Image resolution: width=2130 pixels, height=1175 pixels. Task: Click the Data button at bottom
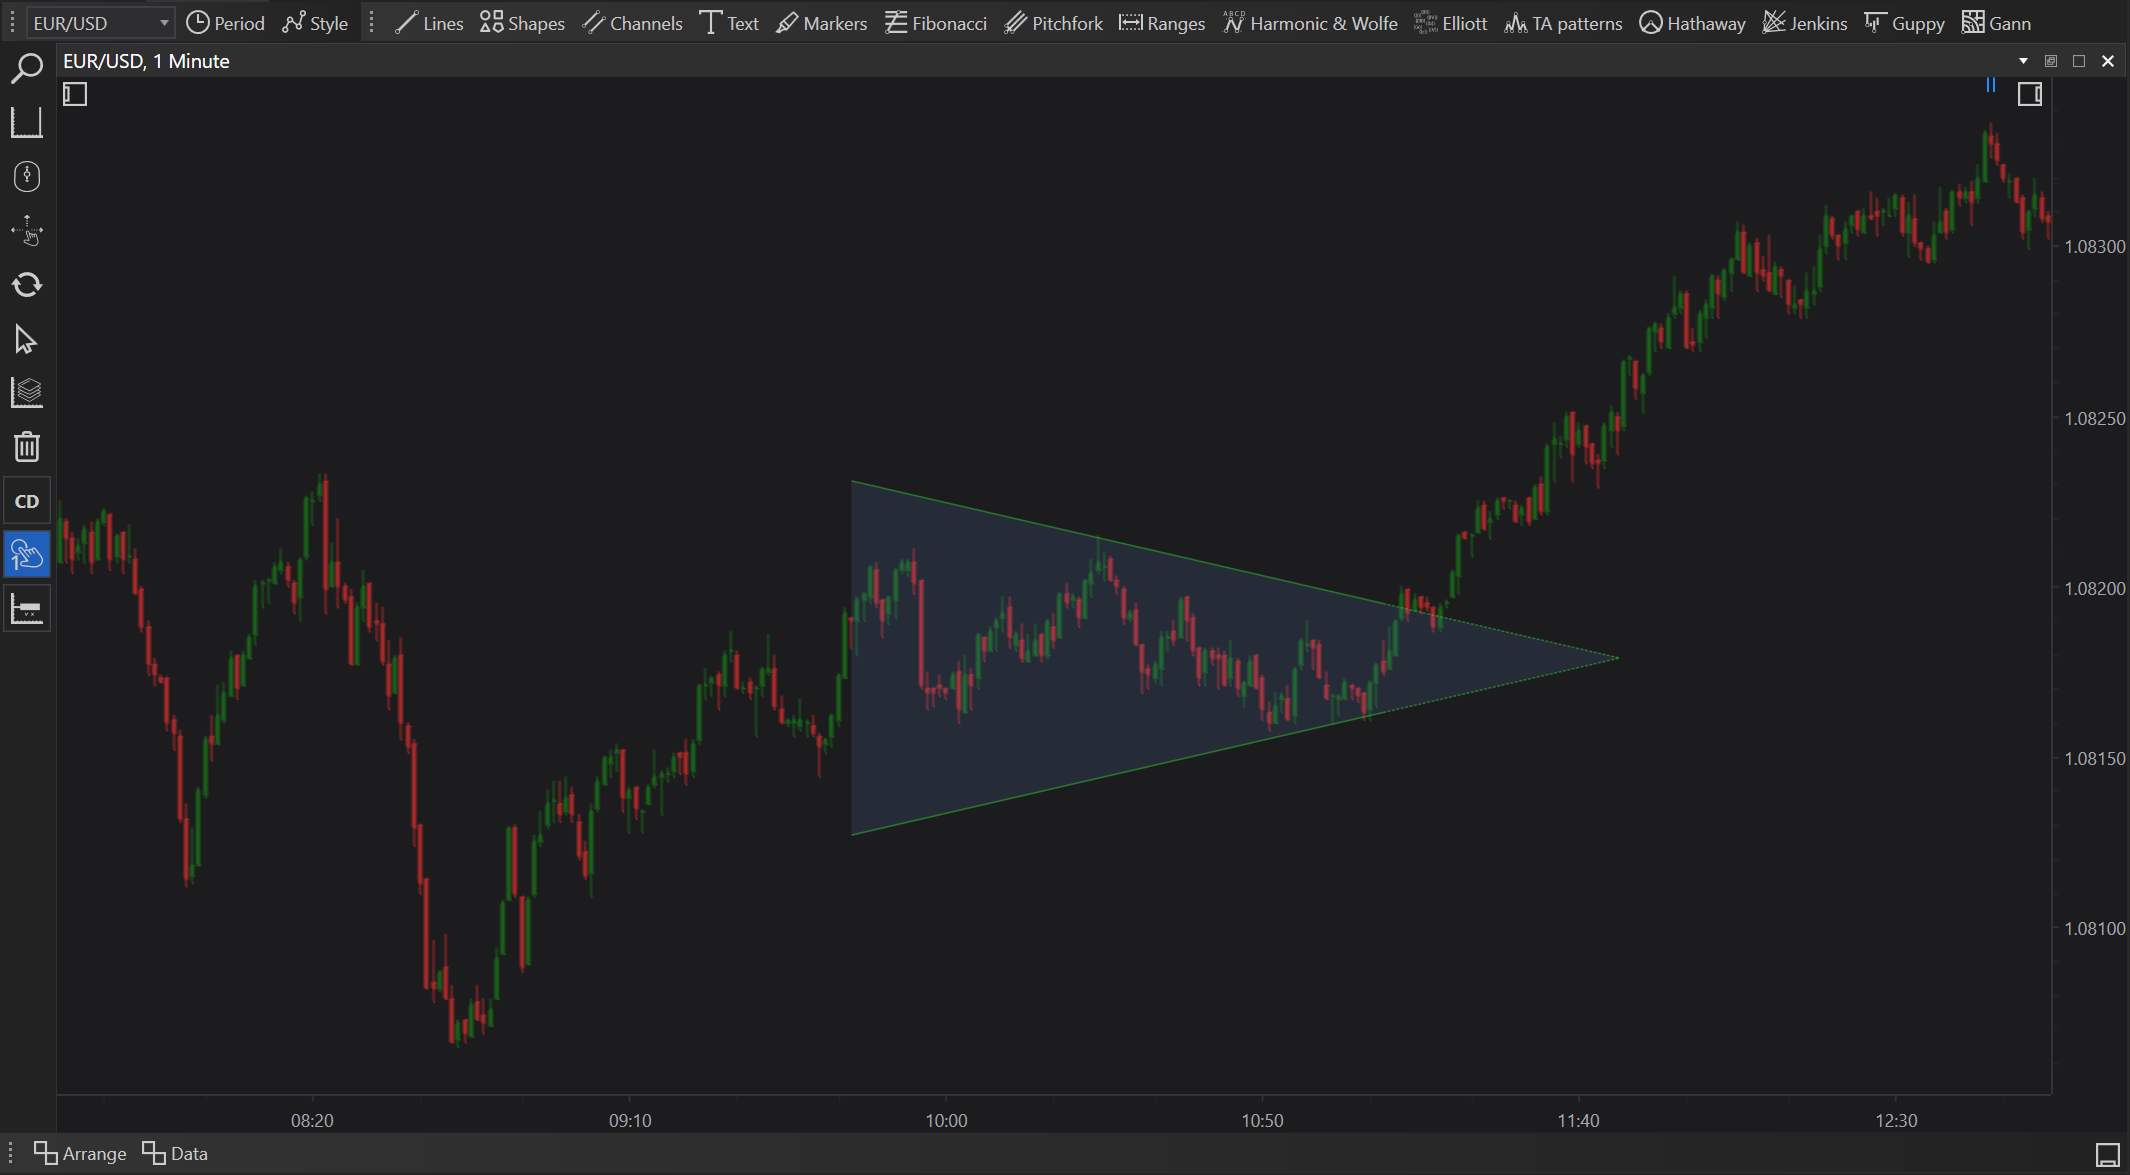tap(175, 1153)
